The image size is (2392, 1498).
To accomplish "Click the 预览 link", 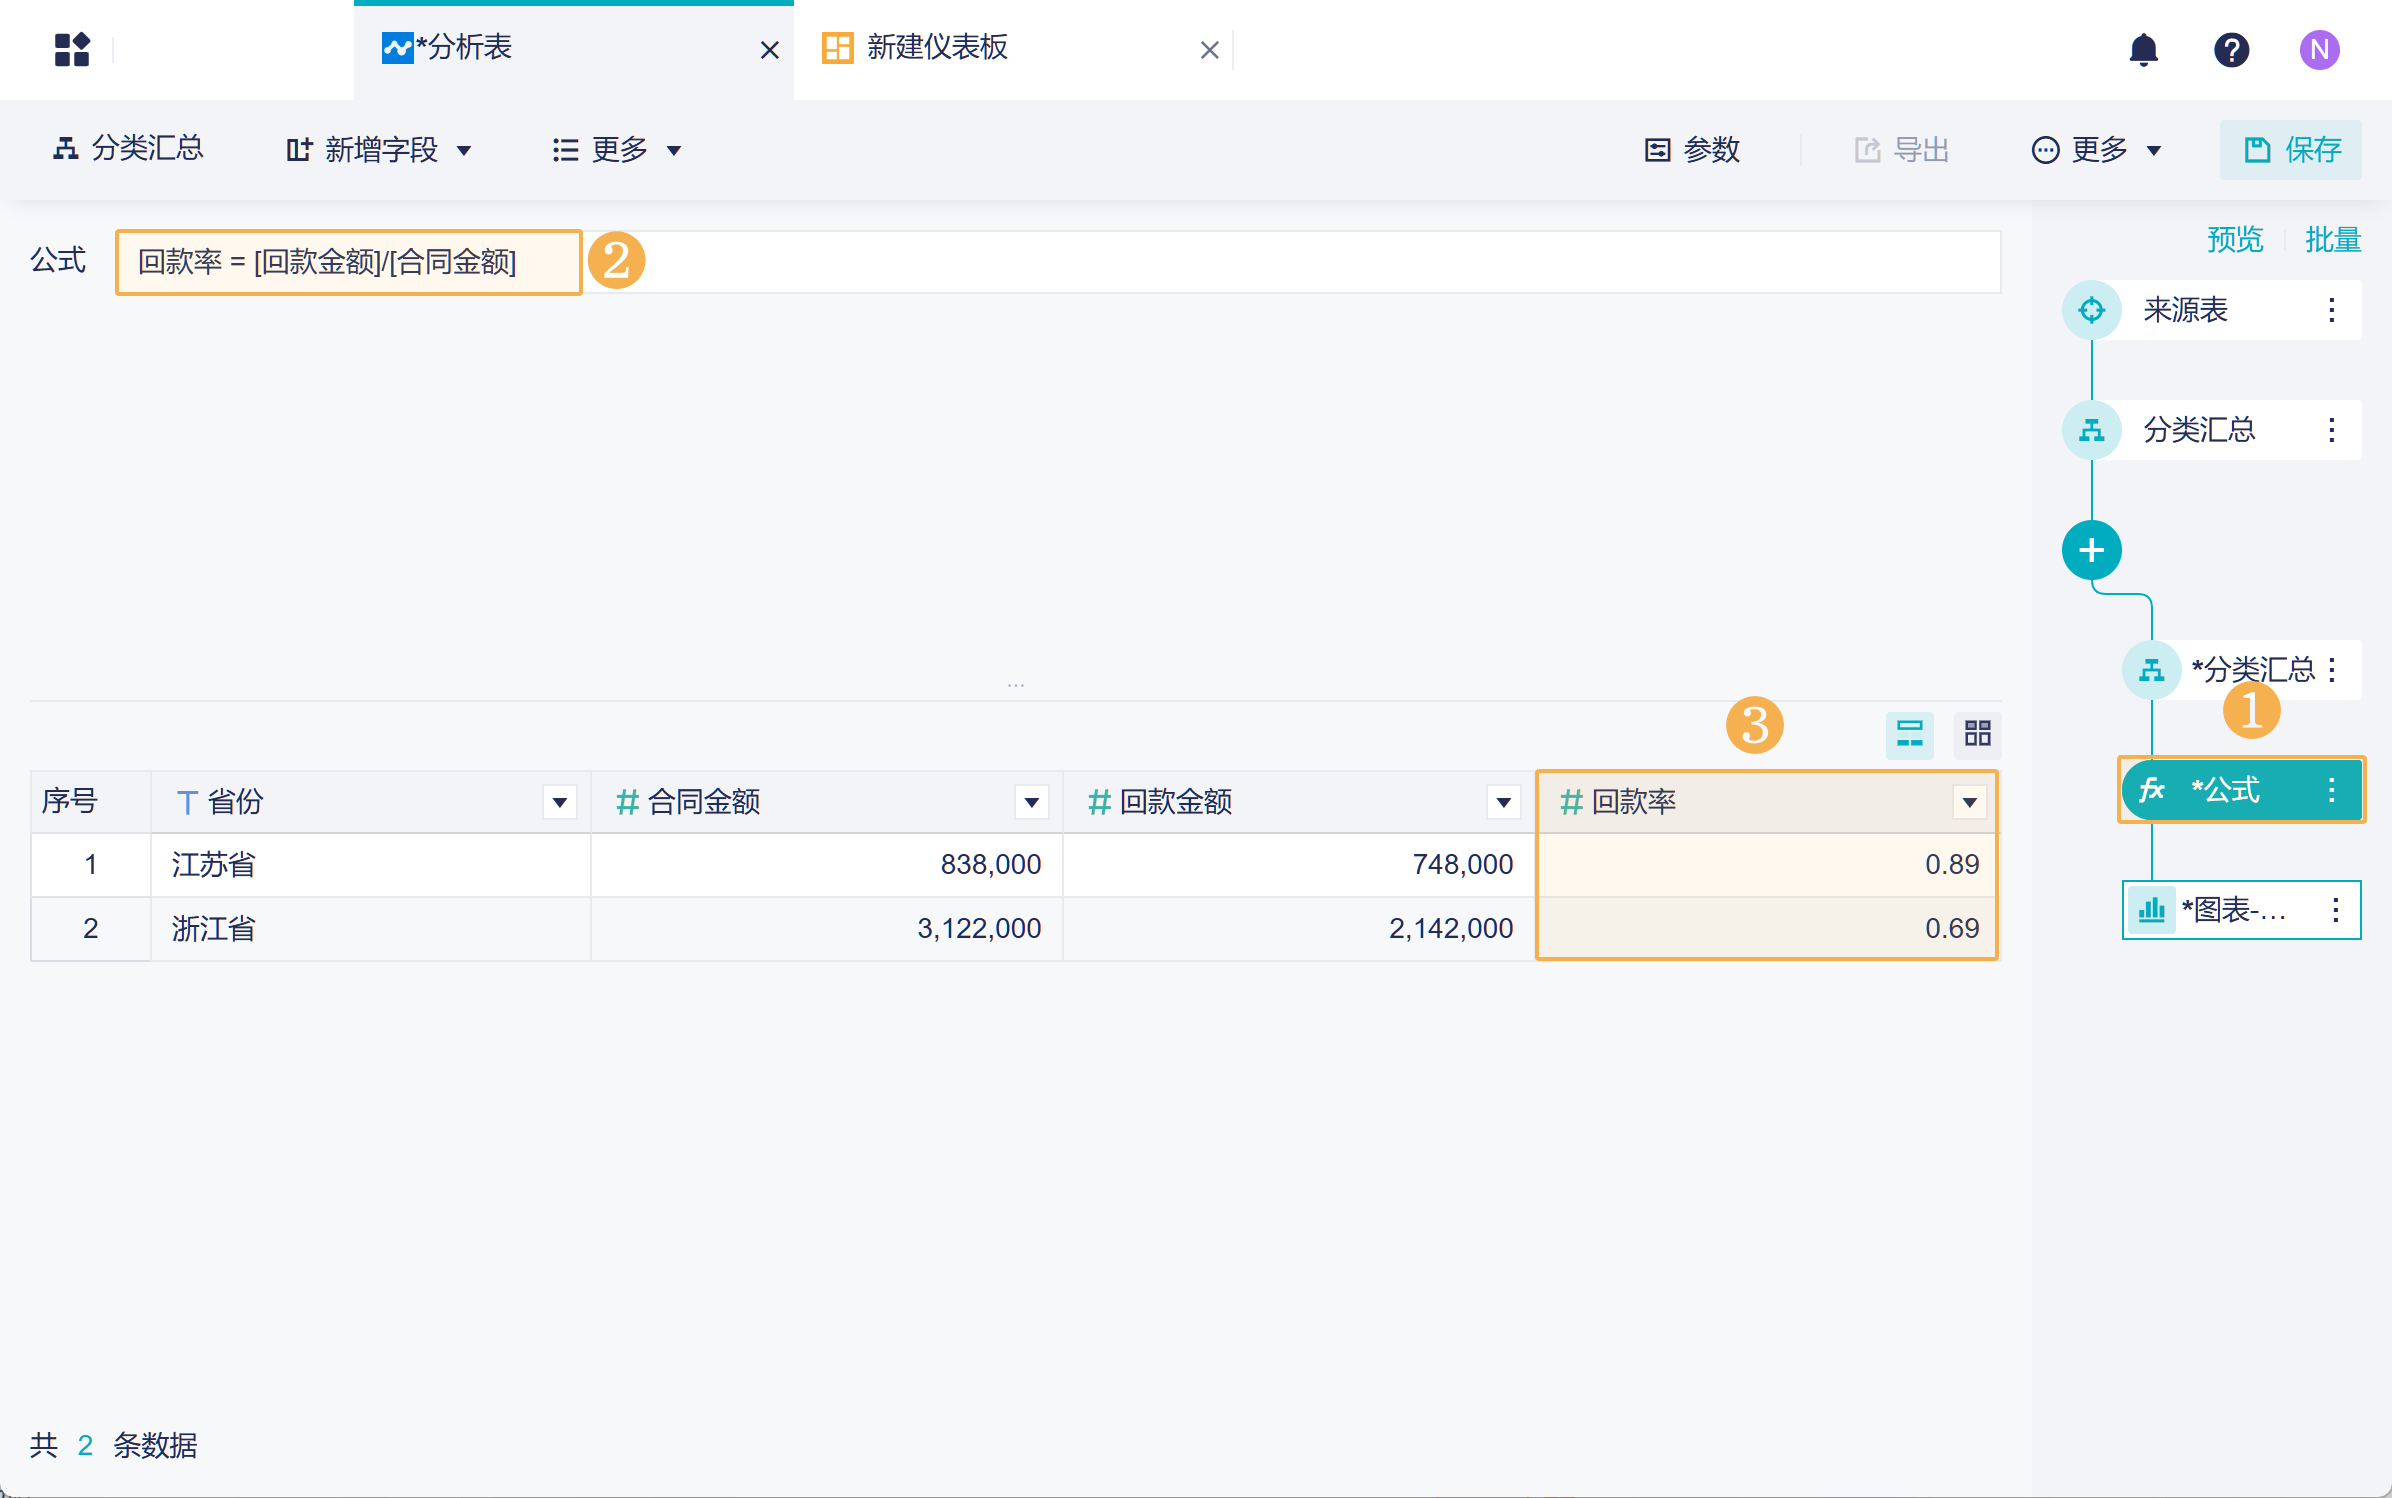I will pyautogui.click(x=2234, y=240).
